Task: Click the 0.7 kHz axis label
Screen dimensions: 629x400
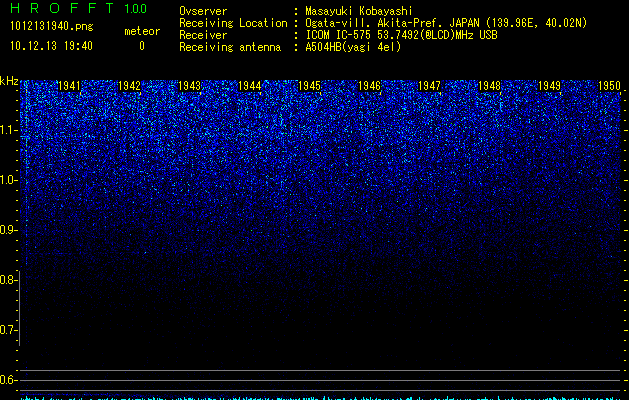Action: (7, 330)
